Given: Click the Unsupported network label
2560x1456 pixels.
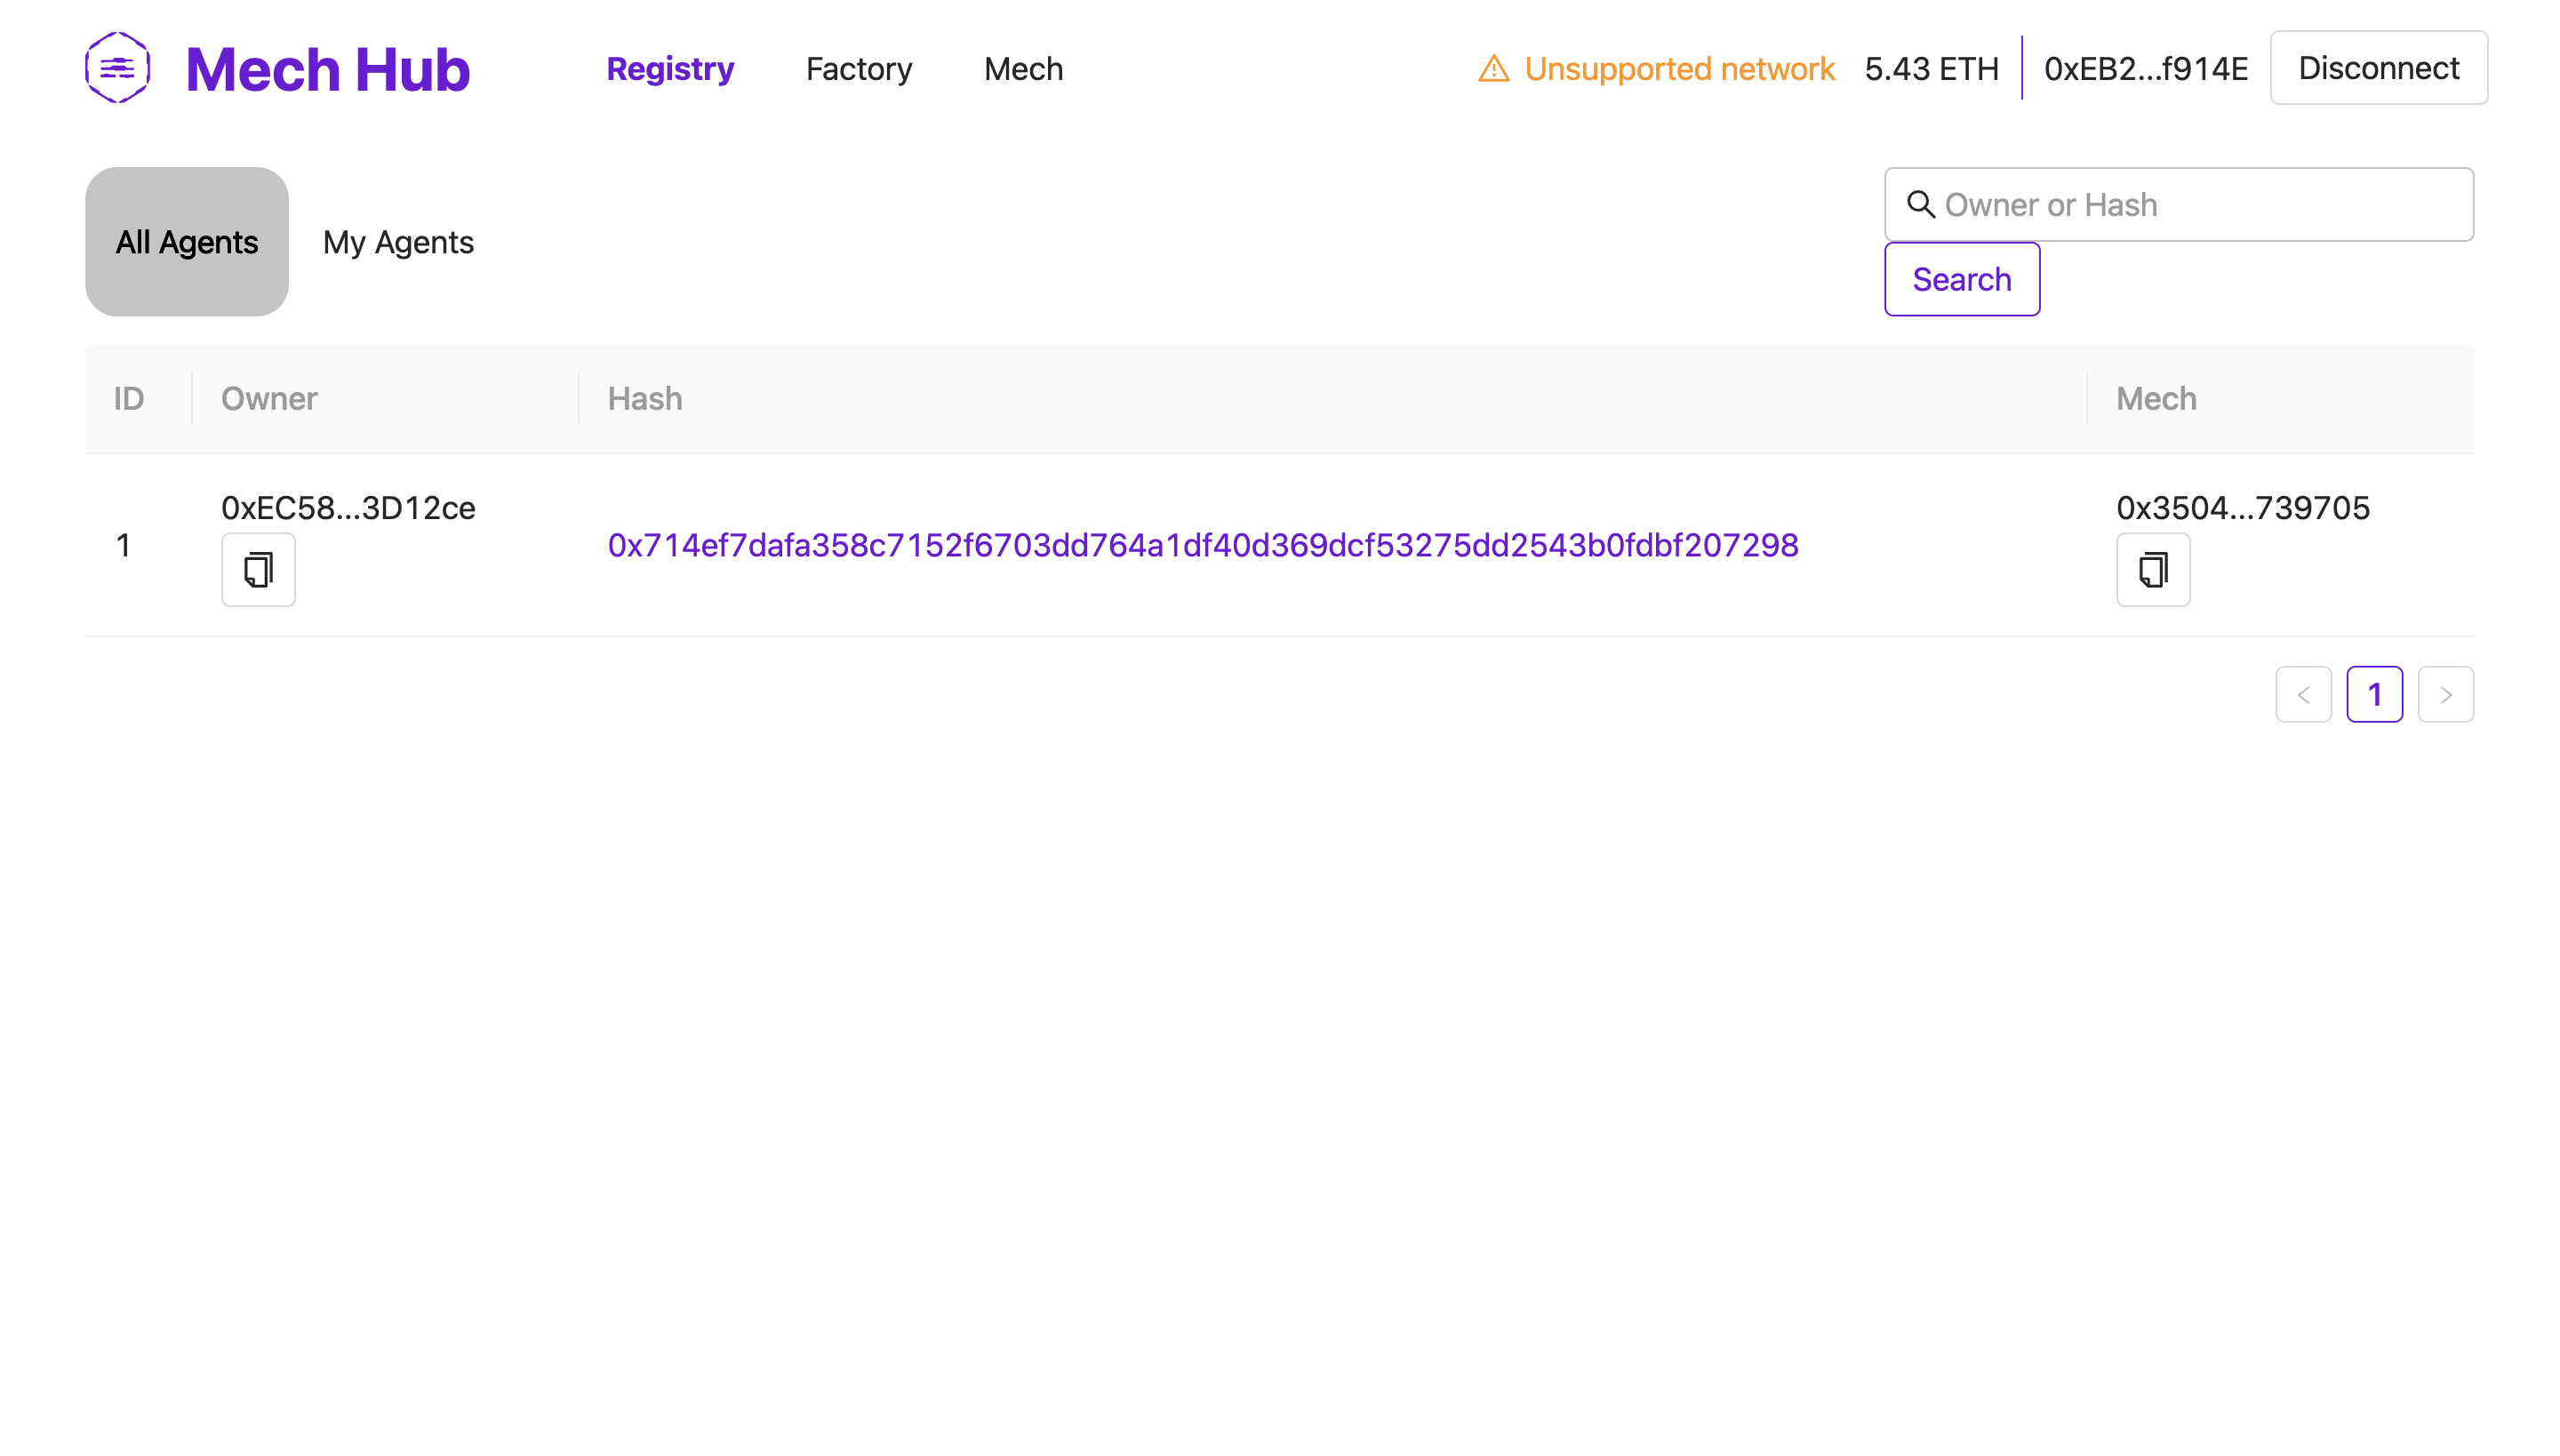Looking at the screenshot, I should click(1679, 68).
